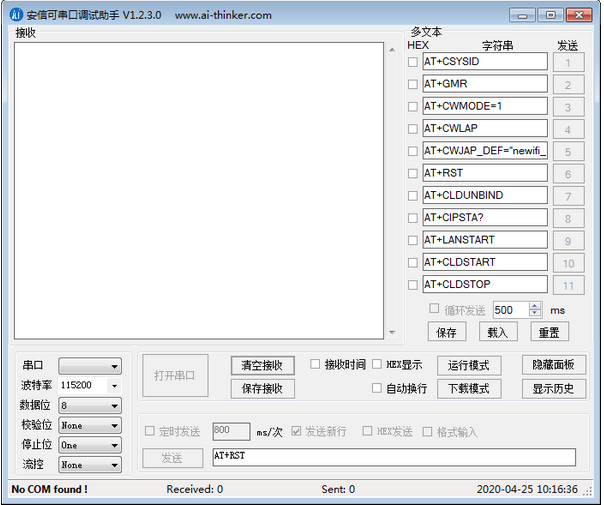The image size is (604, 505).
Task: Click the AT+CWLAP command field
Action: point(485,128)
